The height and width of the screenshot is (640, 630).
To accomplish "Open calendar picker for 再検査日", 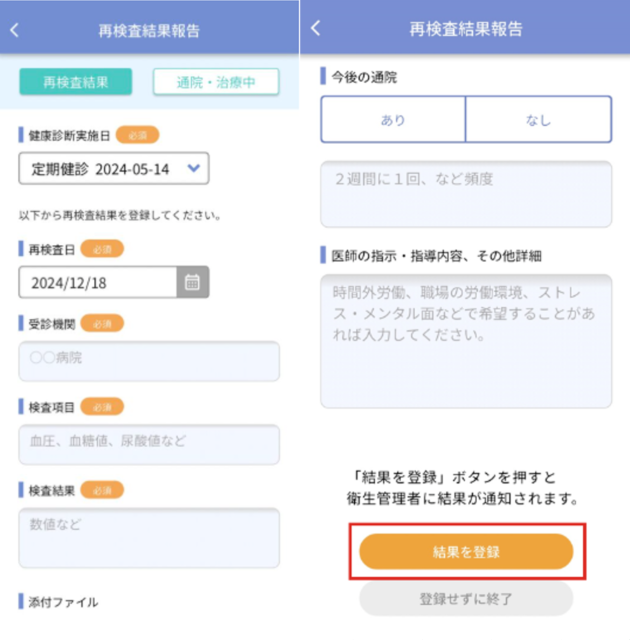I will point(193,282).
